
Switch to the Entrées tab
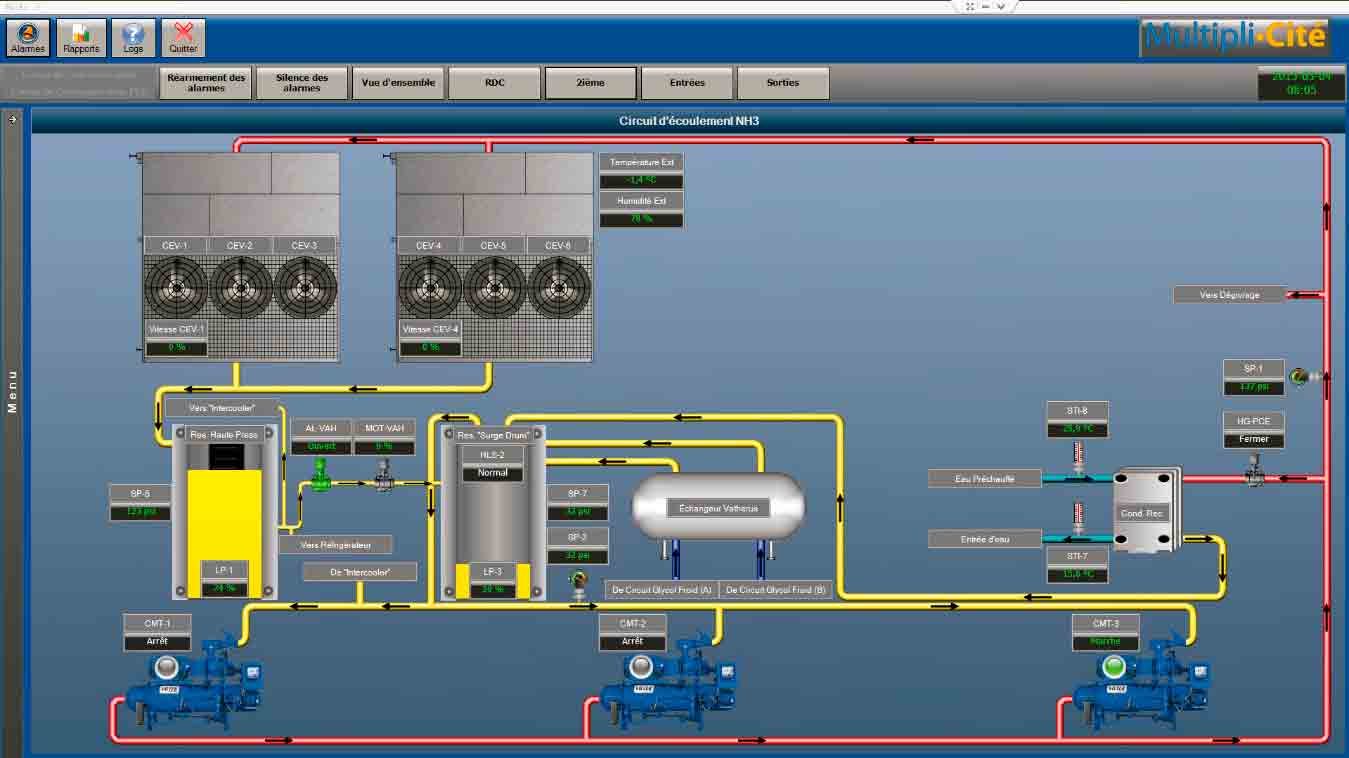pos(687,83)
